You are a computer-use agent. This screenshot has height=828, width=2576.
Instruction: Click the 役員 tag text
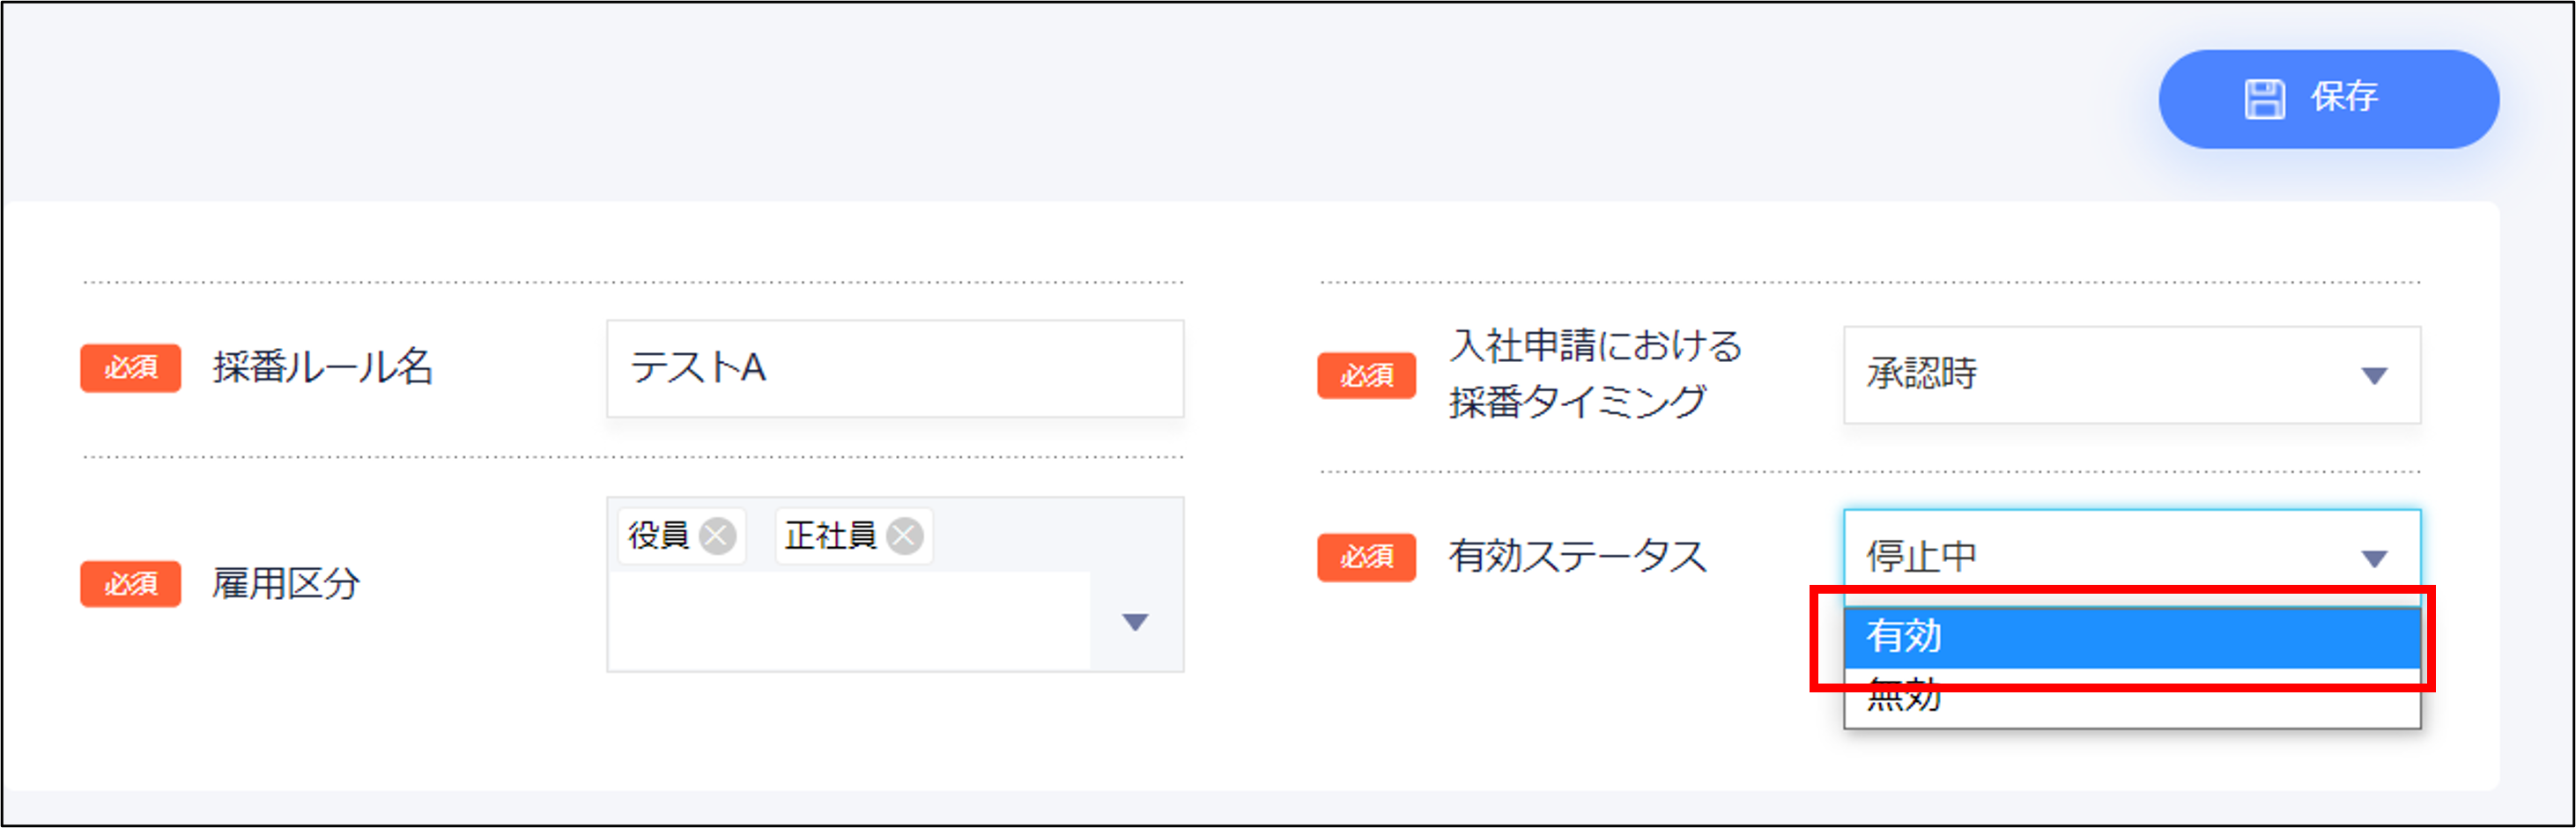658,536
